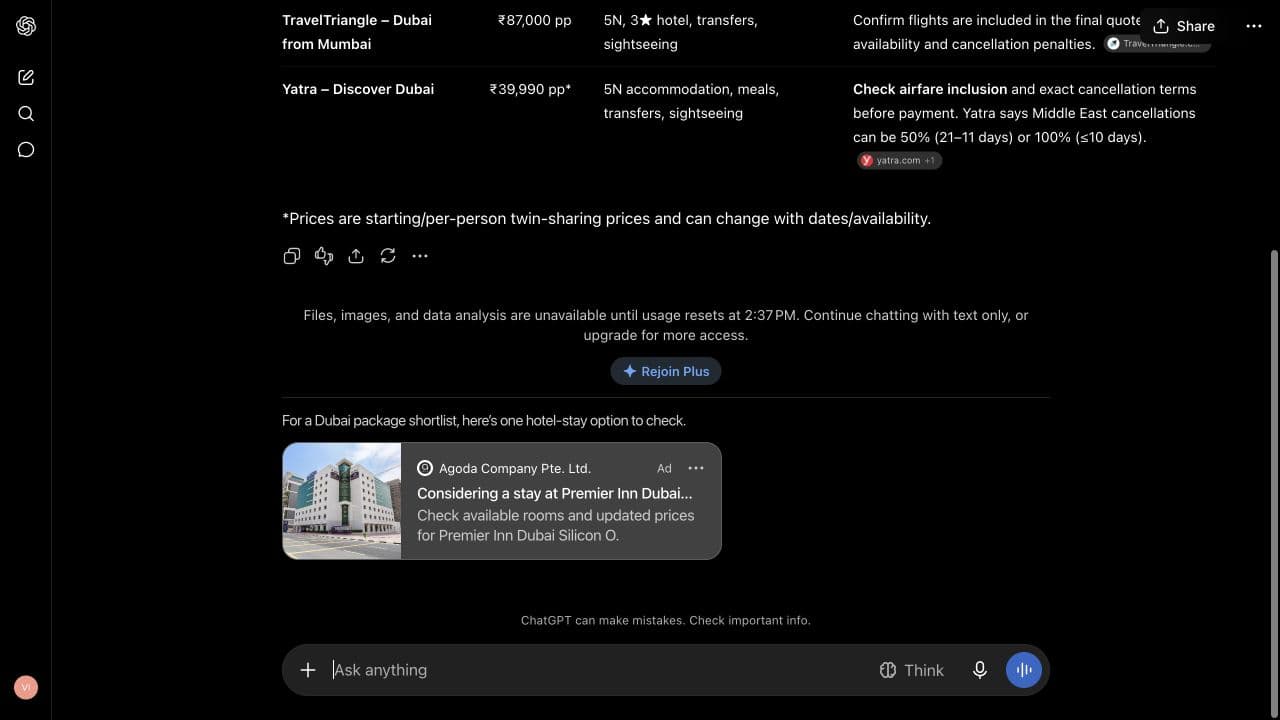Open the Agoda ad title link

(555, 493)
